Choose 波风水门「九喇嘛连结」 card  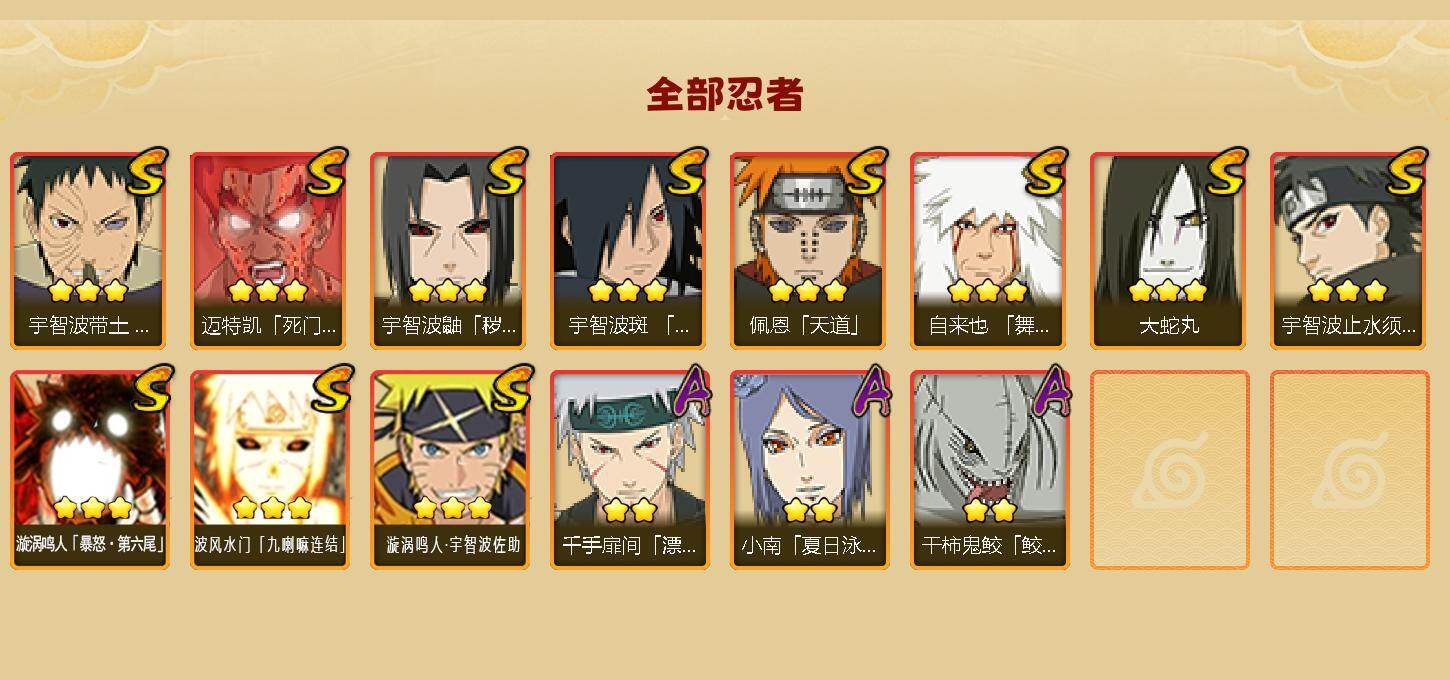pos(270,470)
